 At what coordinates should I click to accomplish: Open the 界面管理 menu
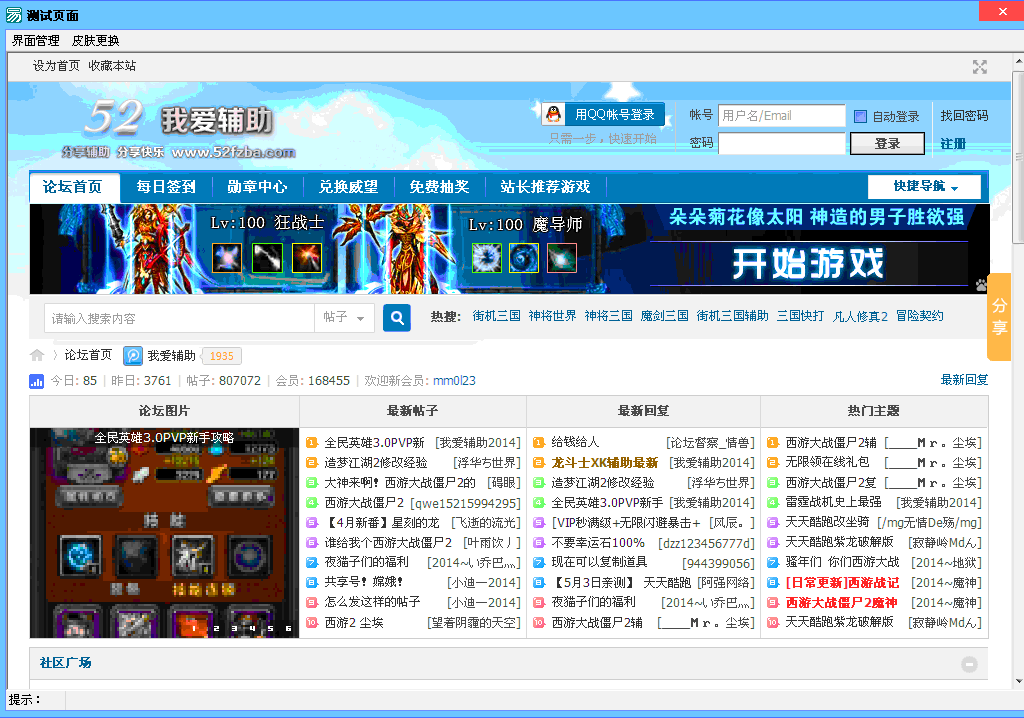click(x=36, y=41)
